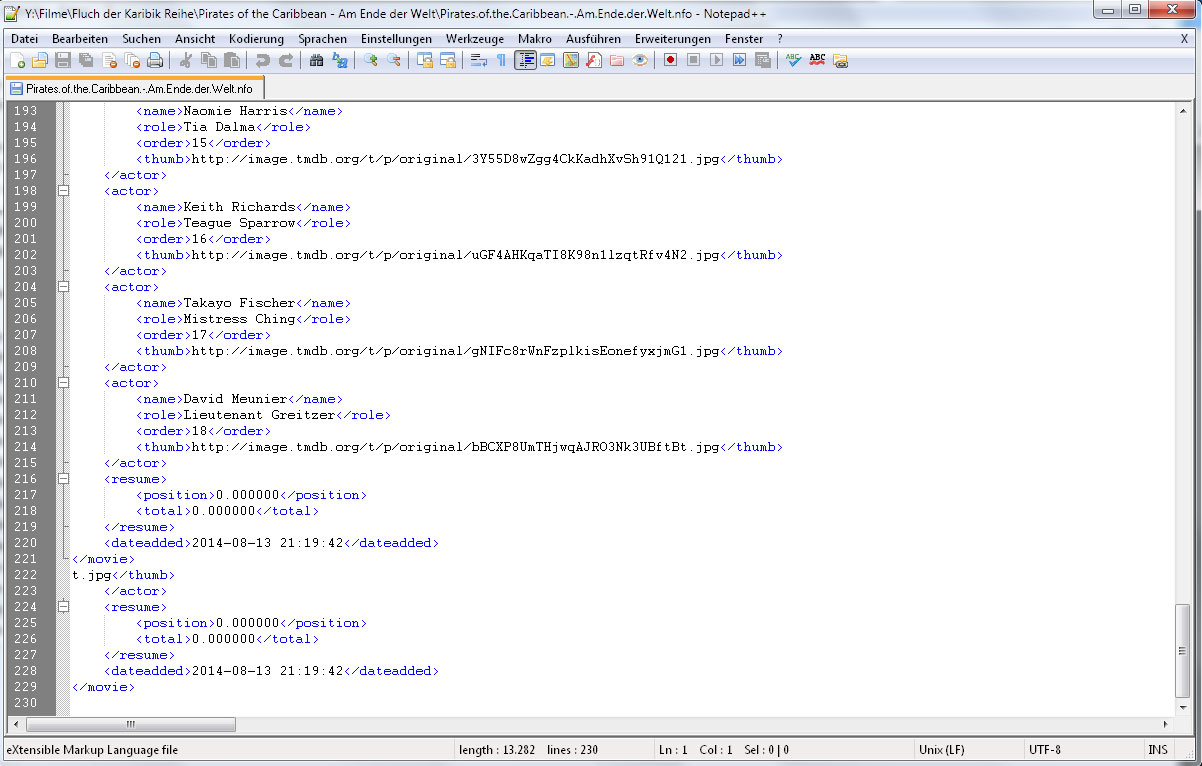The width and height of the screenshot is (1202, 766).
Task: Click the Close All documents icon
Action: pos(132,61)
